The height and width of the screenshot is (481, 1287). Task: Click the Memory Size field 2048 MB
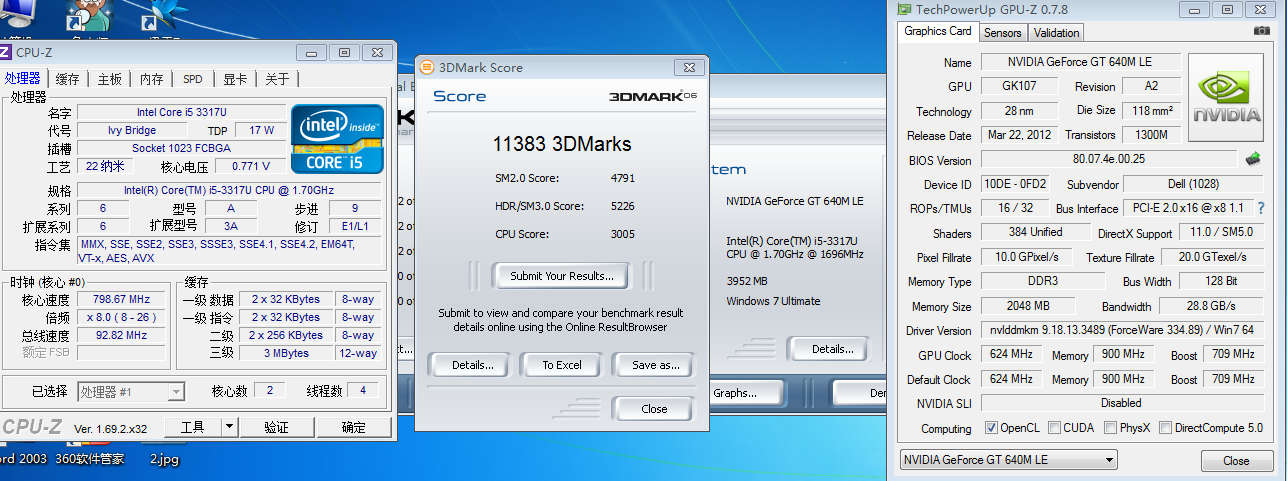[1029, 306]
